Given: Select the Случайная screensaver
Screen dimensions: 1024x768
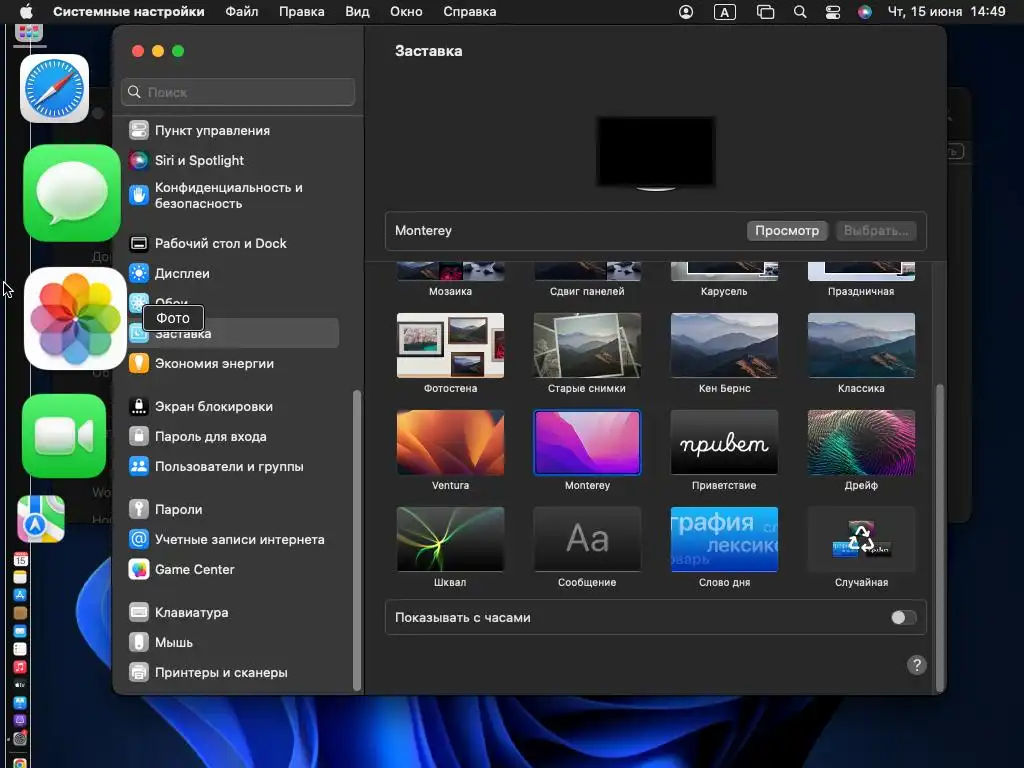Looking at the screenshot, I should 861,539.
